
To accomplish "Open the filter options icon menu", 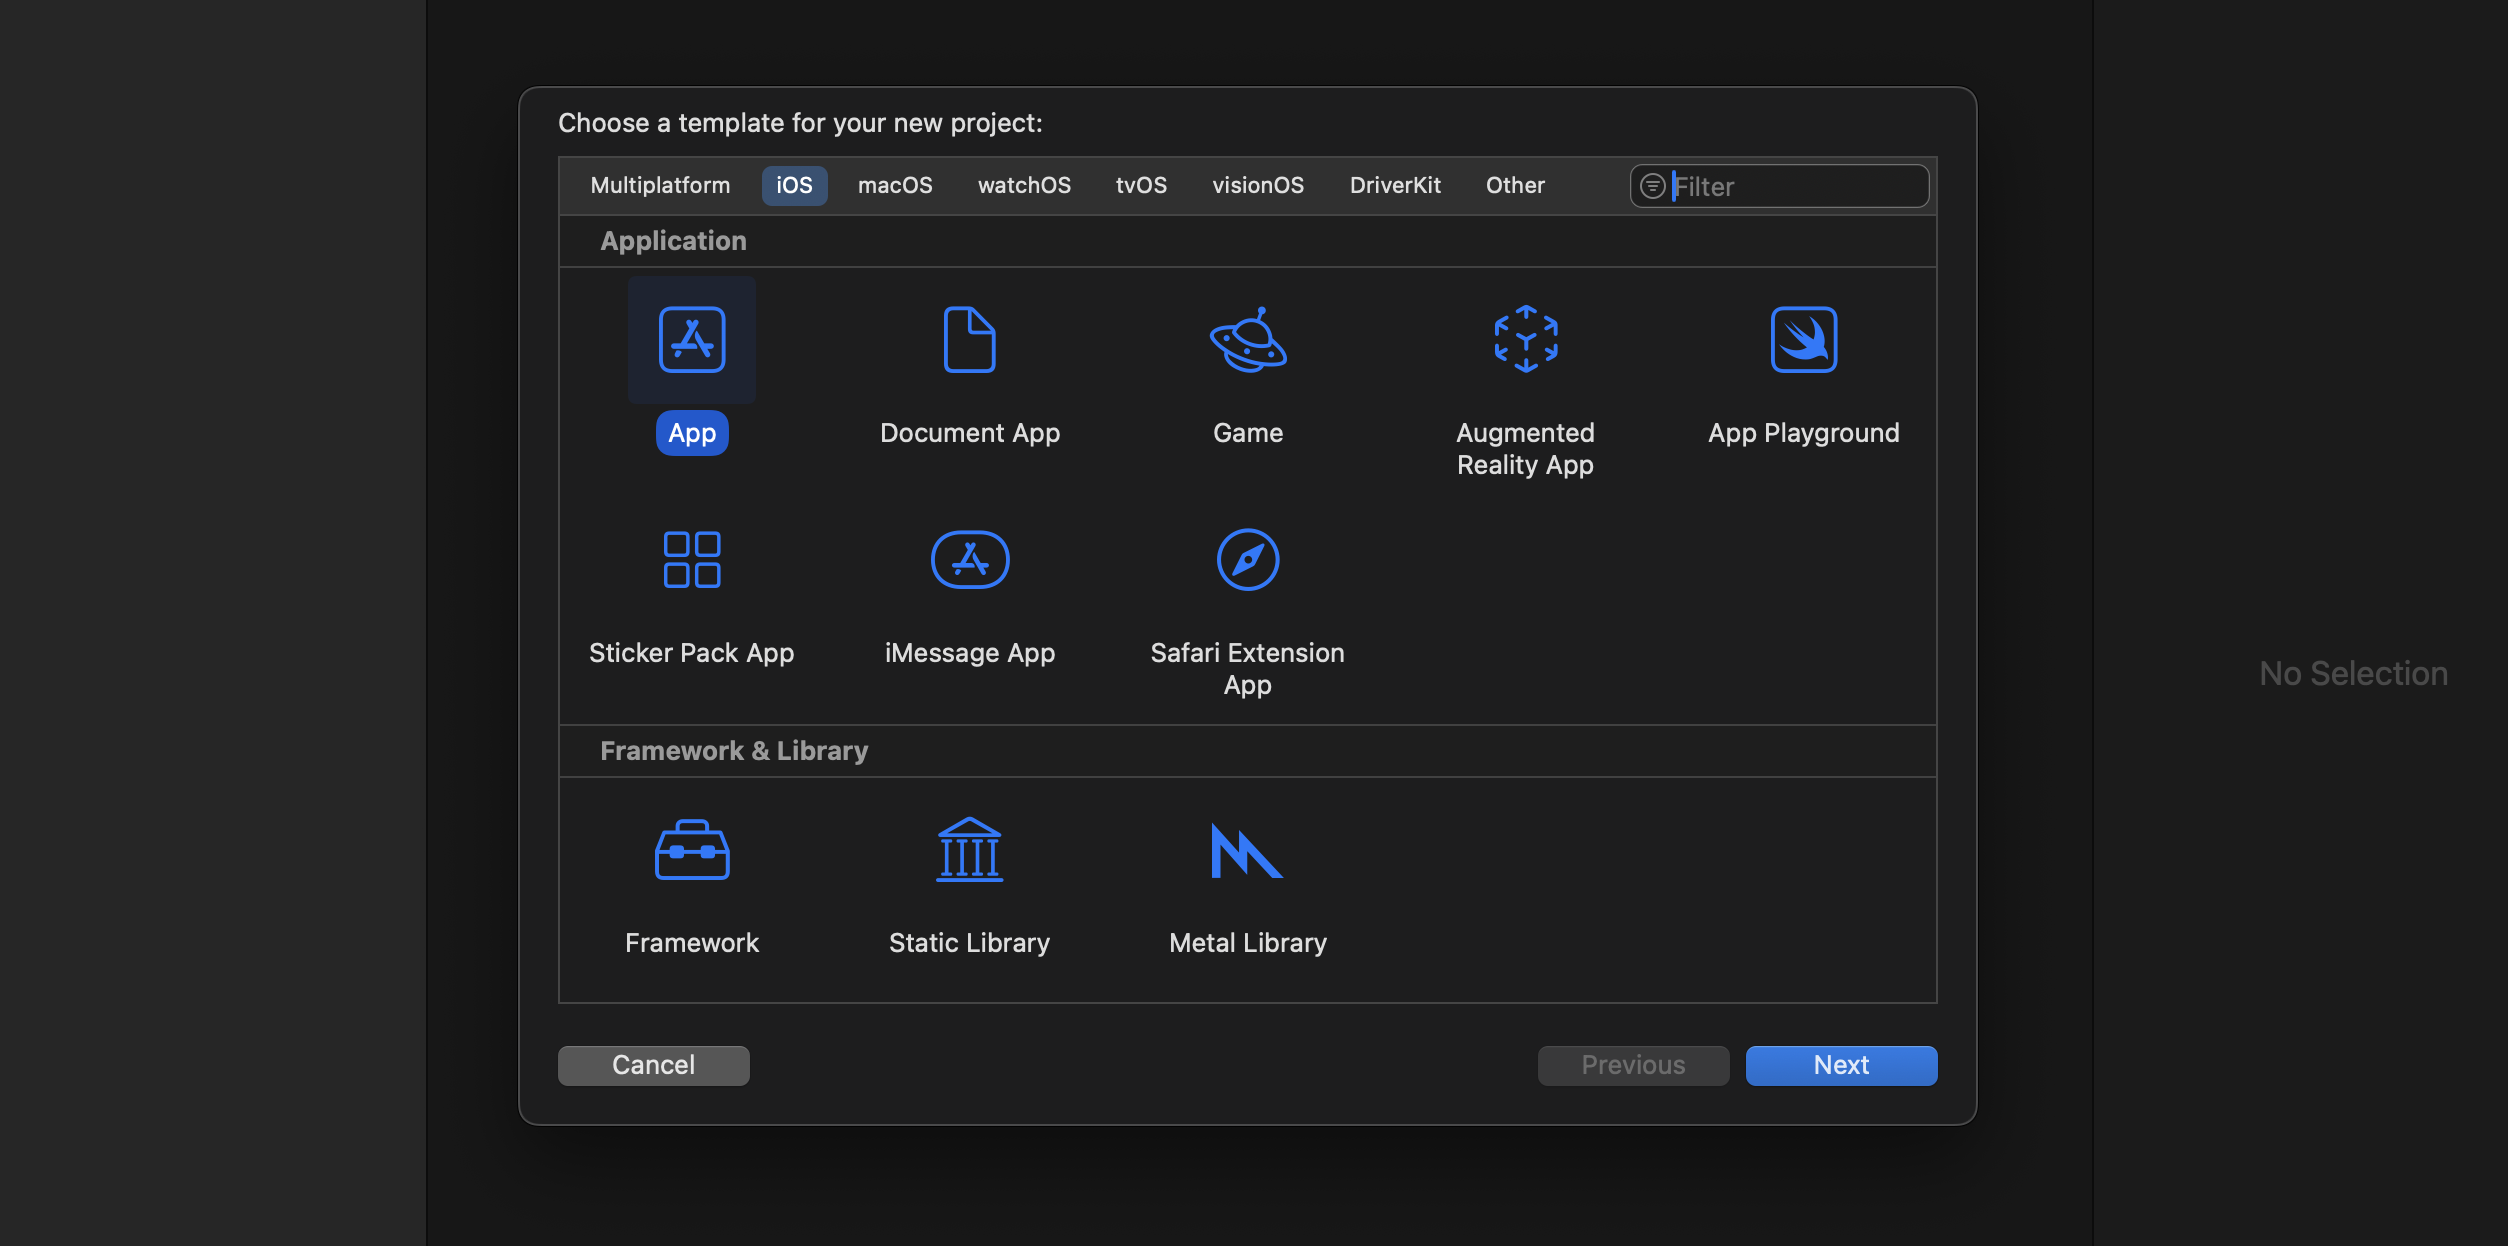I will tap(1653, 187).
